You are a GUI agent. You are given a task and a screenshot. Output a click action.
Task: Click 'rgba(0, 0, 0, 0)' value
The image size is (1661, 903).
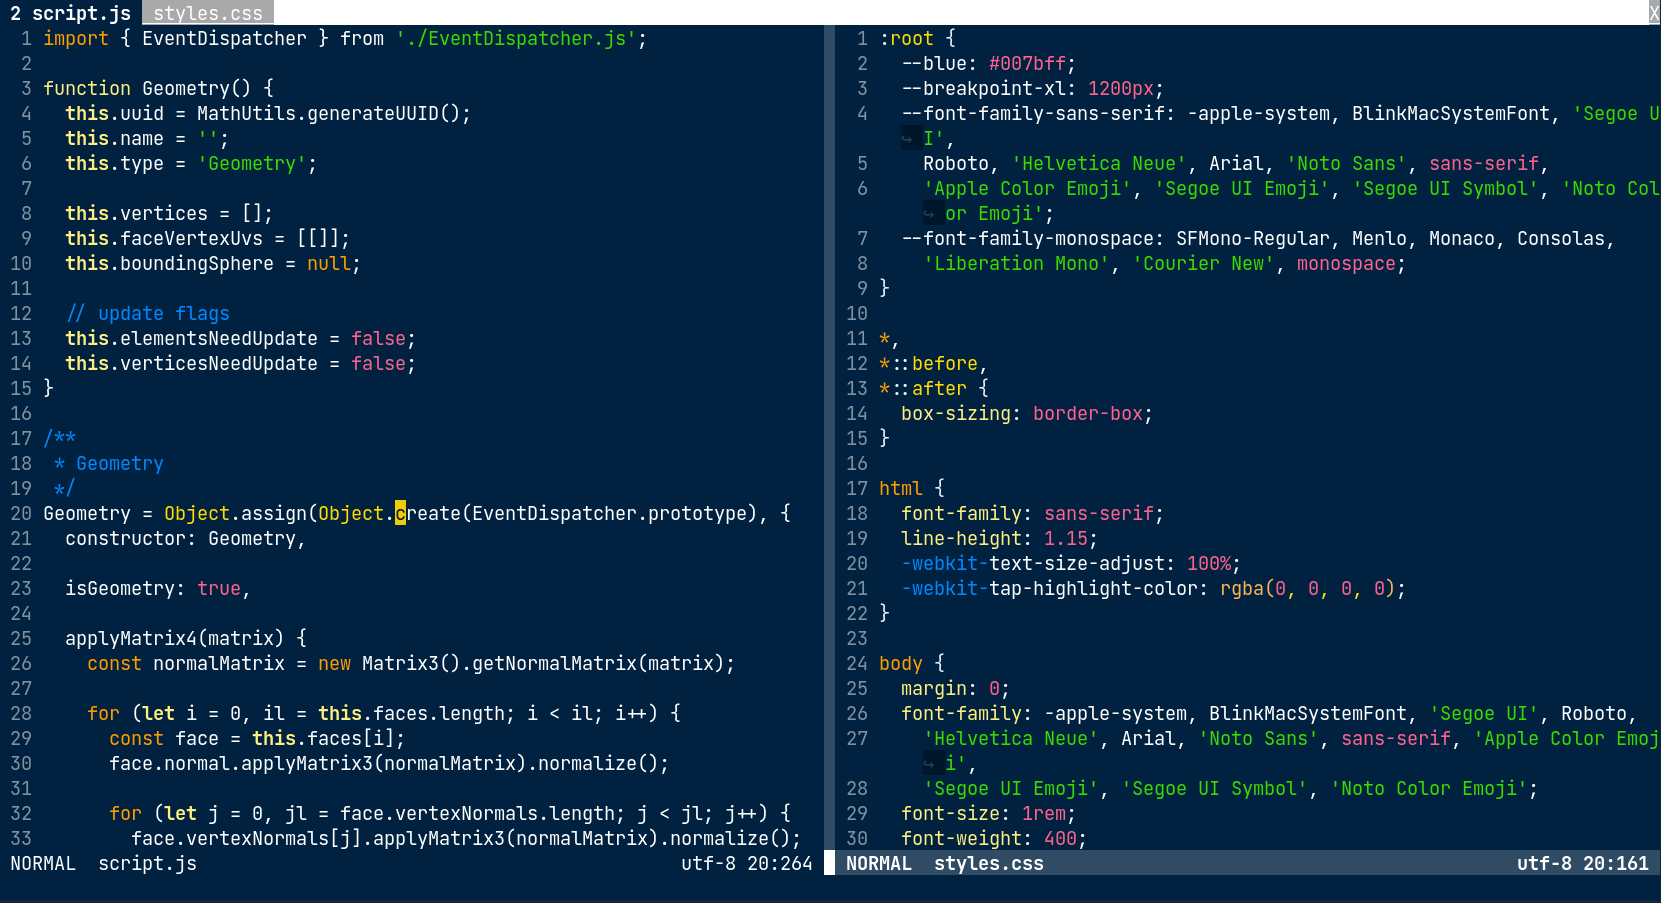point(1308,588)
